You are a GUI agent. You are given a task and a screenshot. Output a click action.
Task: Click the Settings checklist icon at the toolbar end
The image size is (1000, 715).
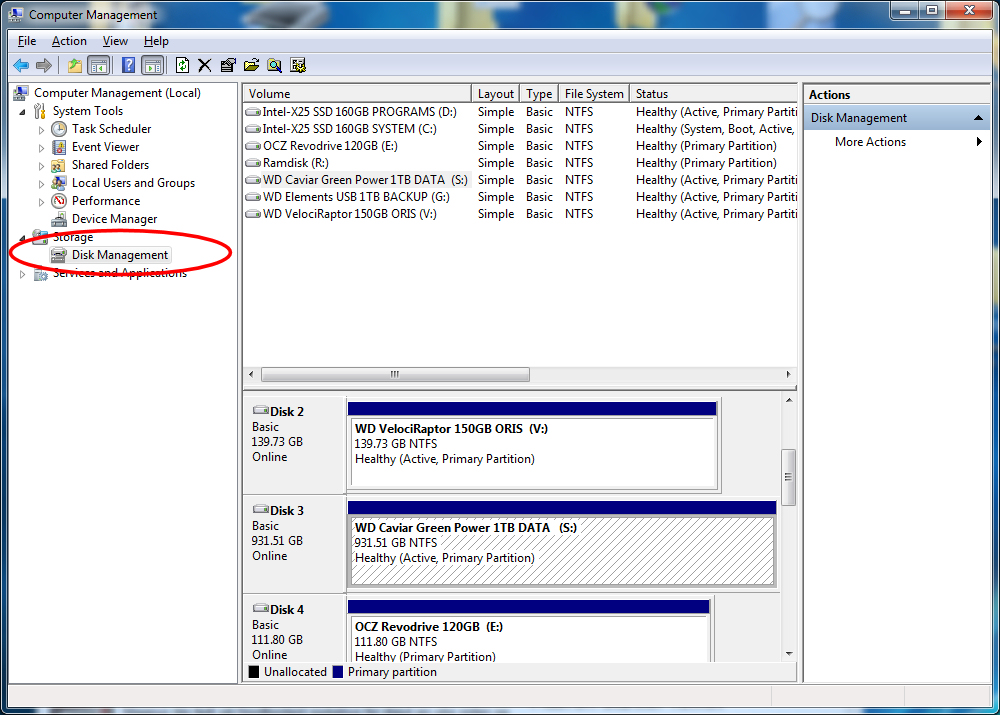pyautogui.click(x=298, y=65)
